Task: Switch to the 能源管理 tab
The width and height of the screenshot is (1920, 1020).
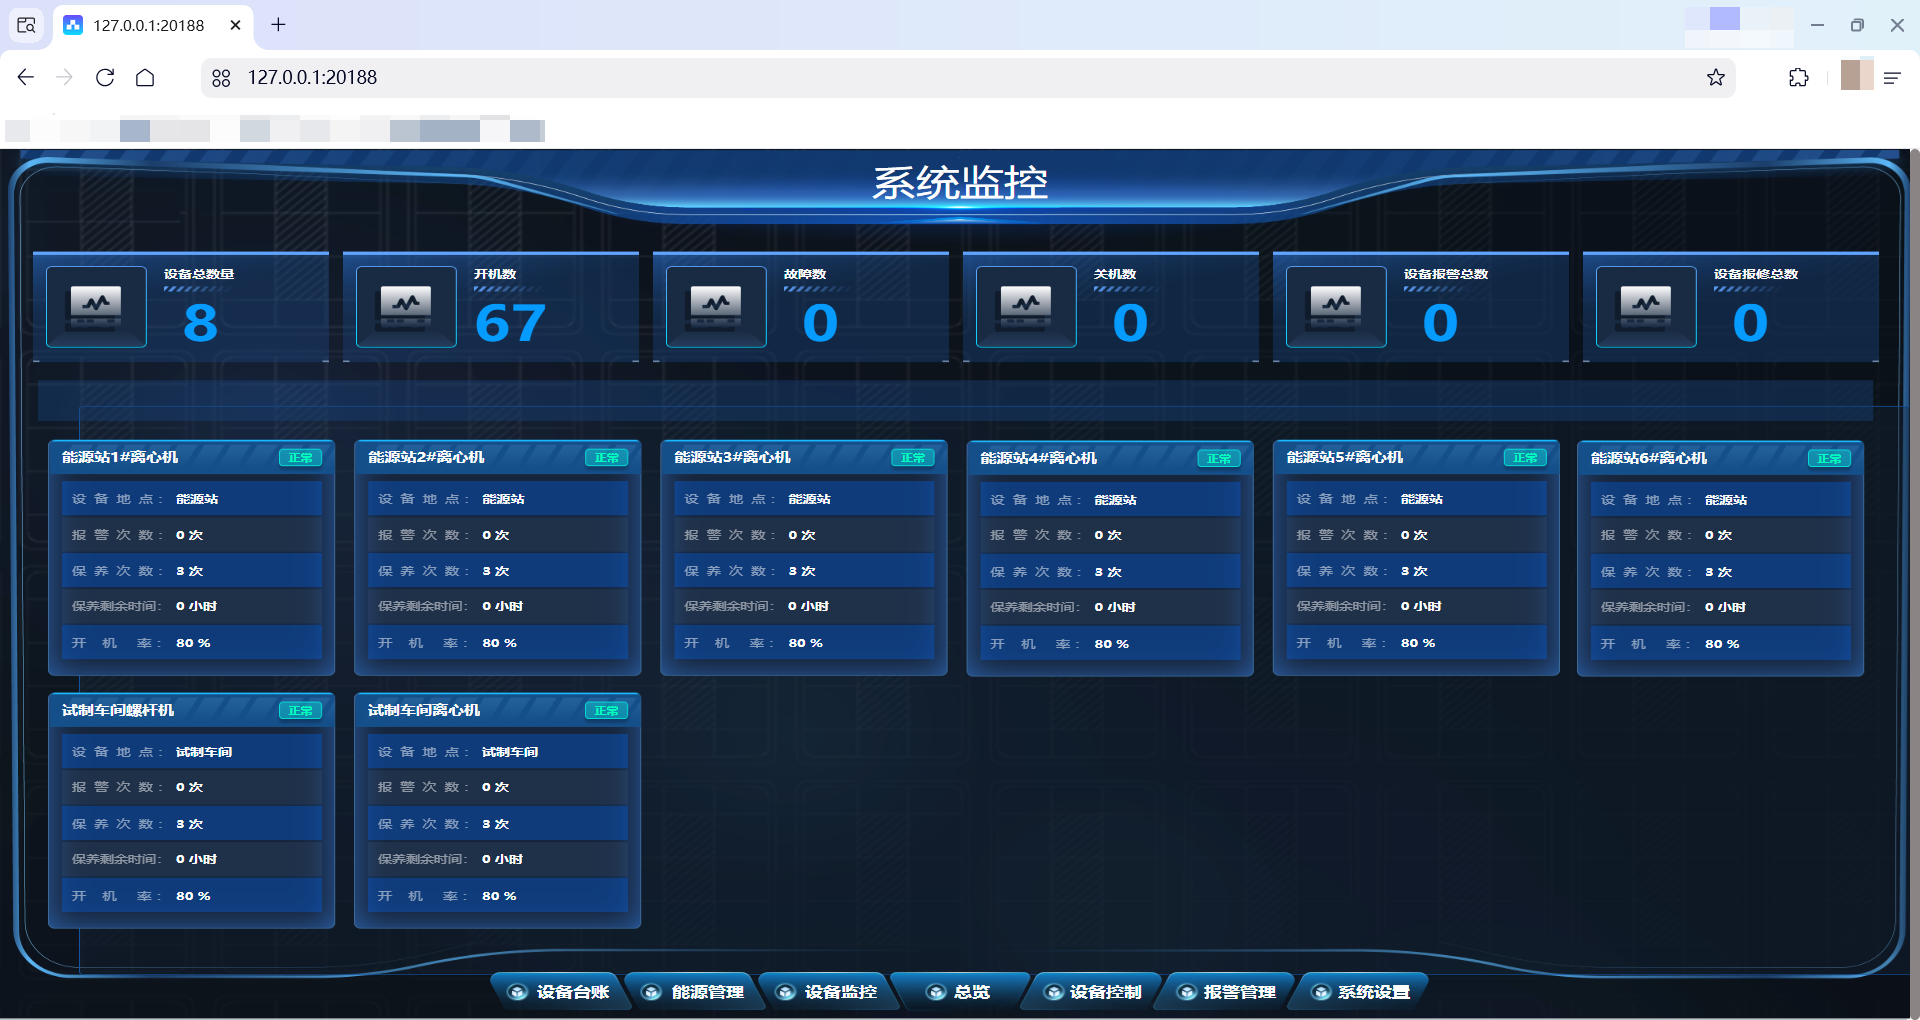Action: tap(695, 992)
